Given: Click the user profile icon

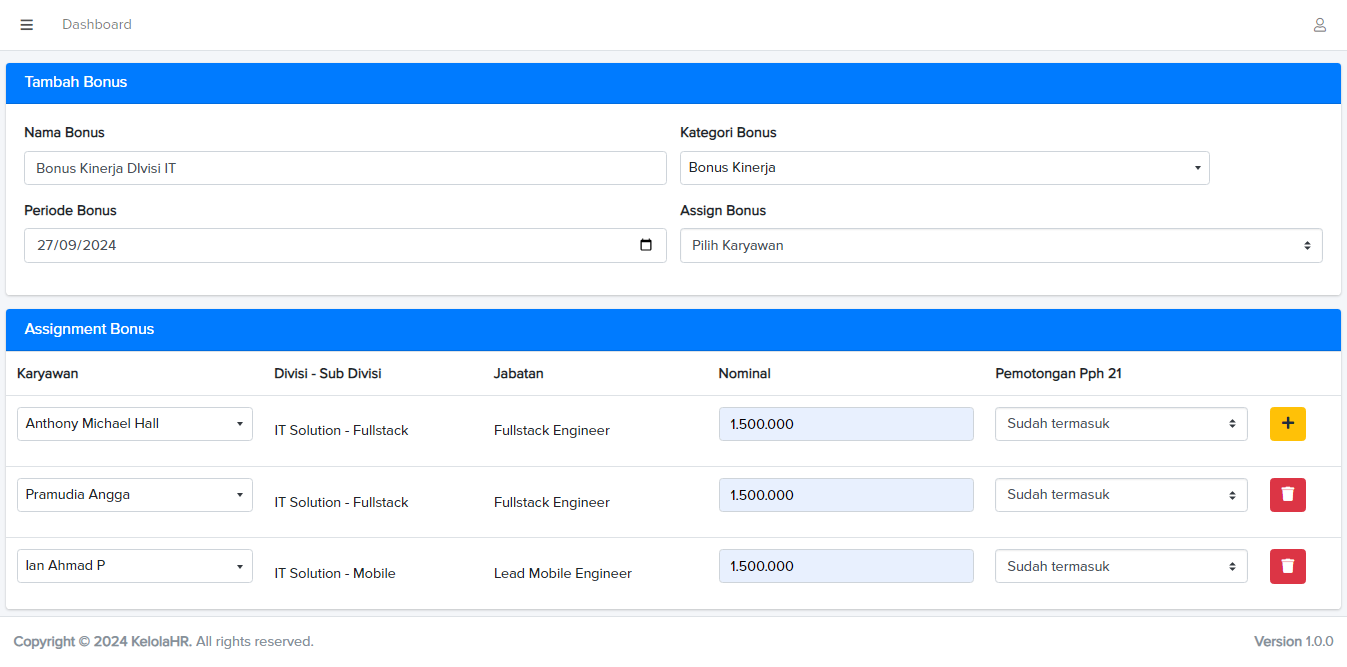Looking at the screenshot, I should tap(1319, 25).
